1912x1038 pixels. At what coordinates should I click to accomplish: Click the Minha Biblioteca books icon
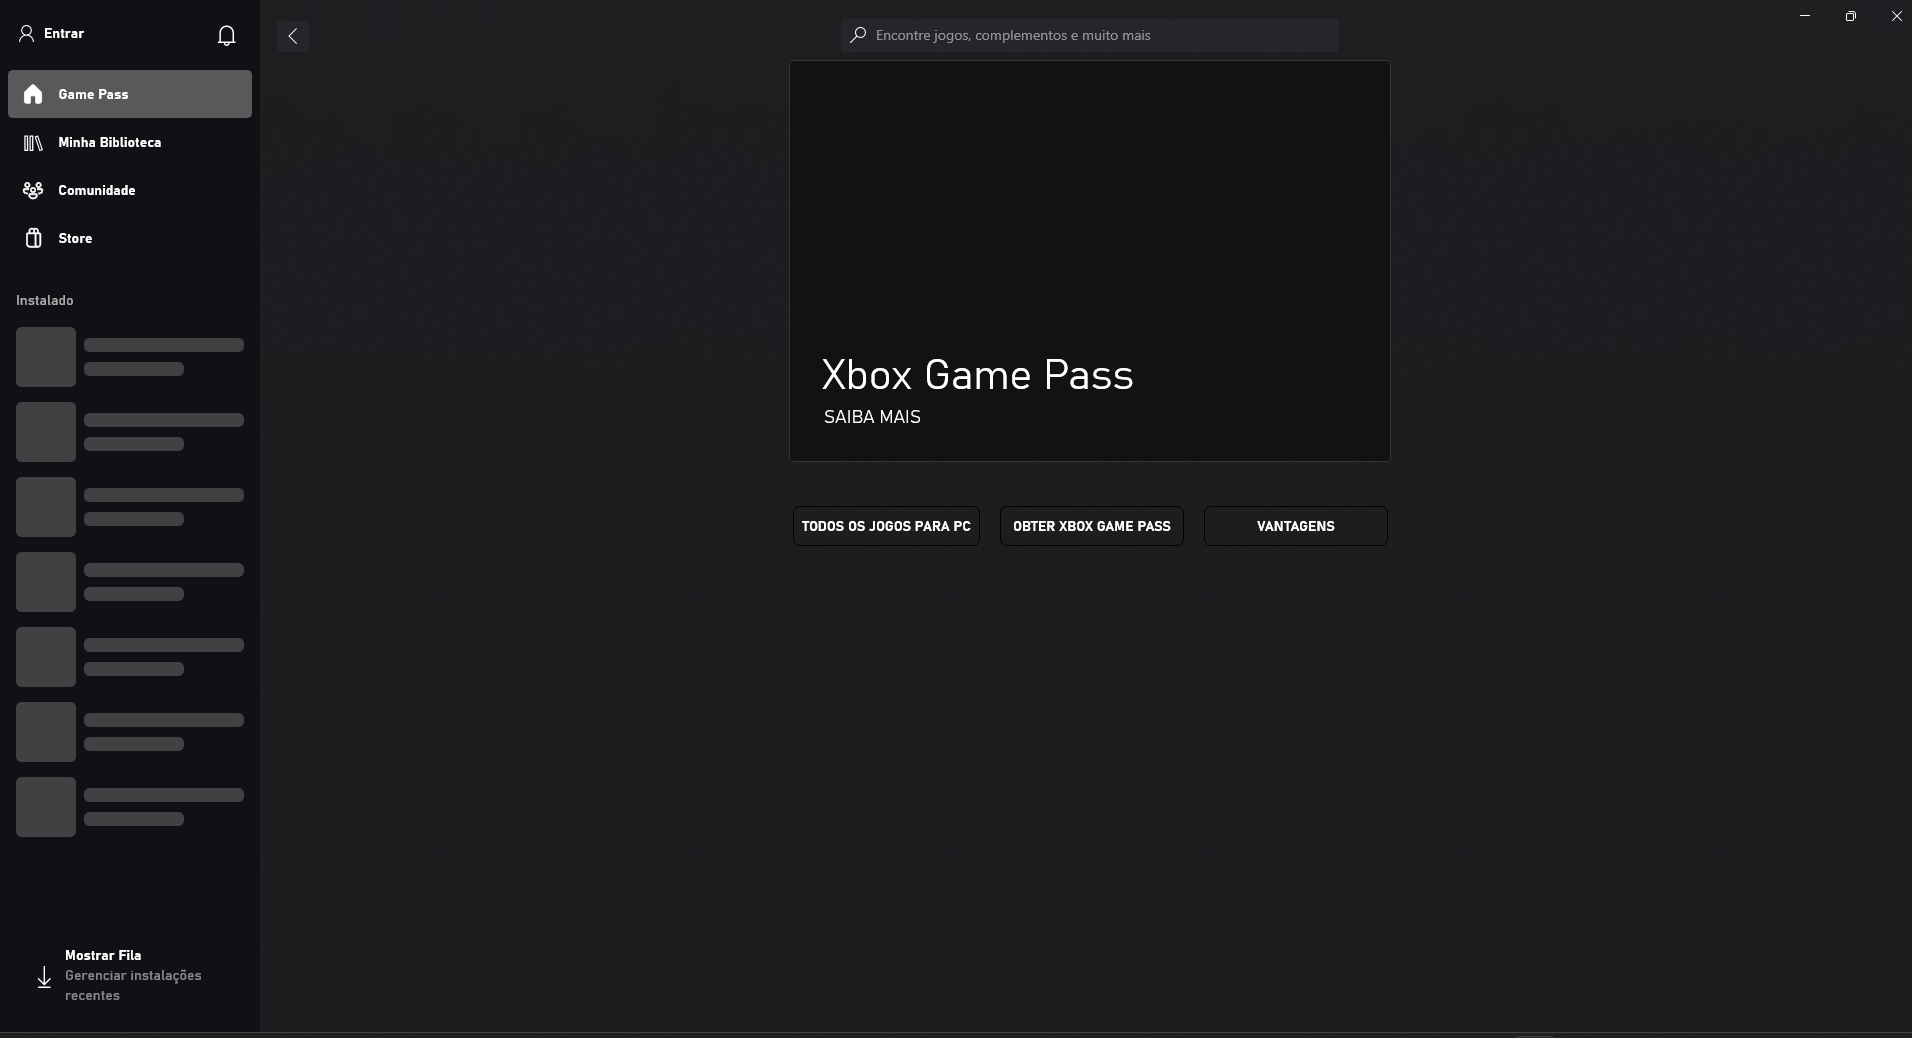tap(33, 143)
